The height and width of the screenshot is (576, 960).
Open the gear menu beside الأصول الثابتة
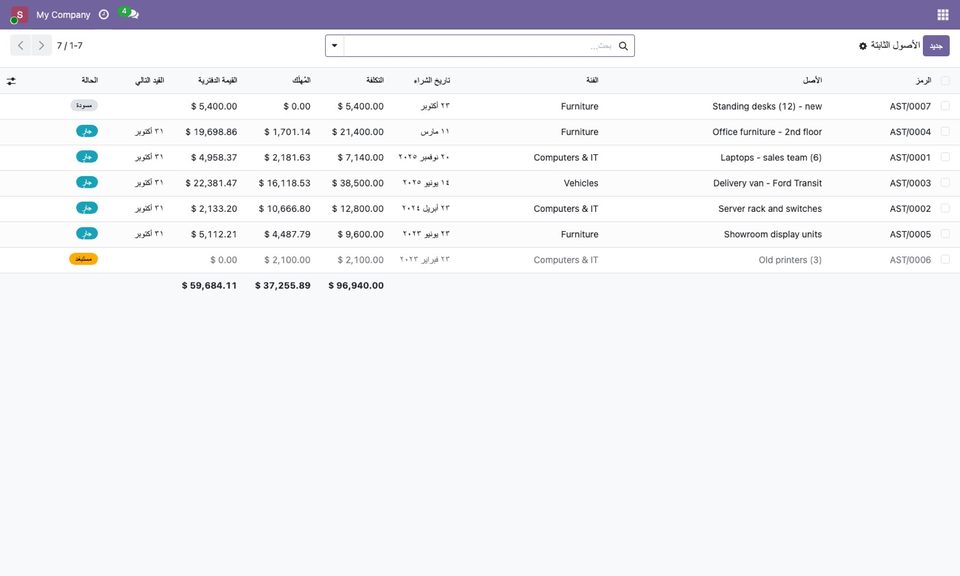click(863, 46)
